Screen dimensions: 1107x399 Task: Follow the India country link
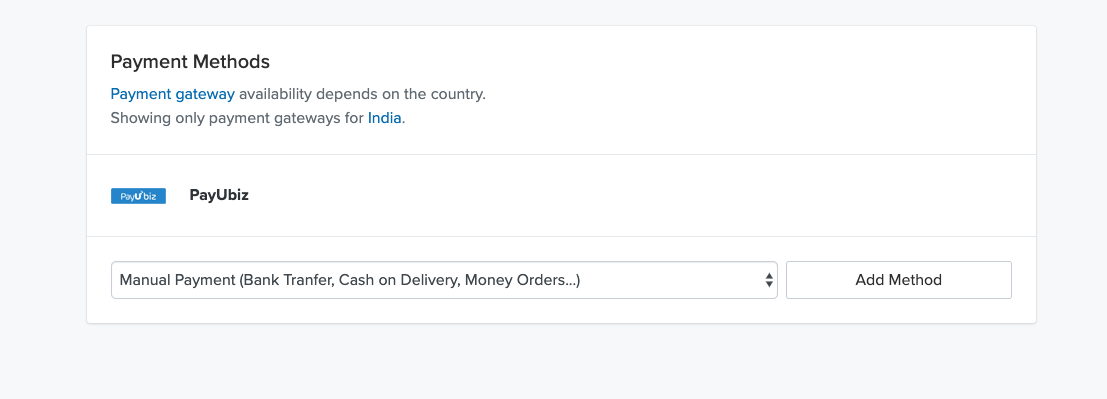point(385,118)
